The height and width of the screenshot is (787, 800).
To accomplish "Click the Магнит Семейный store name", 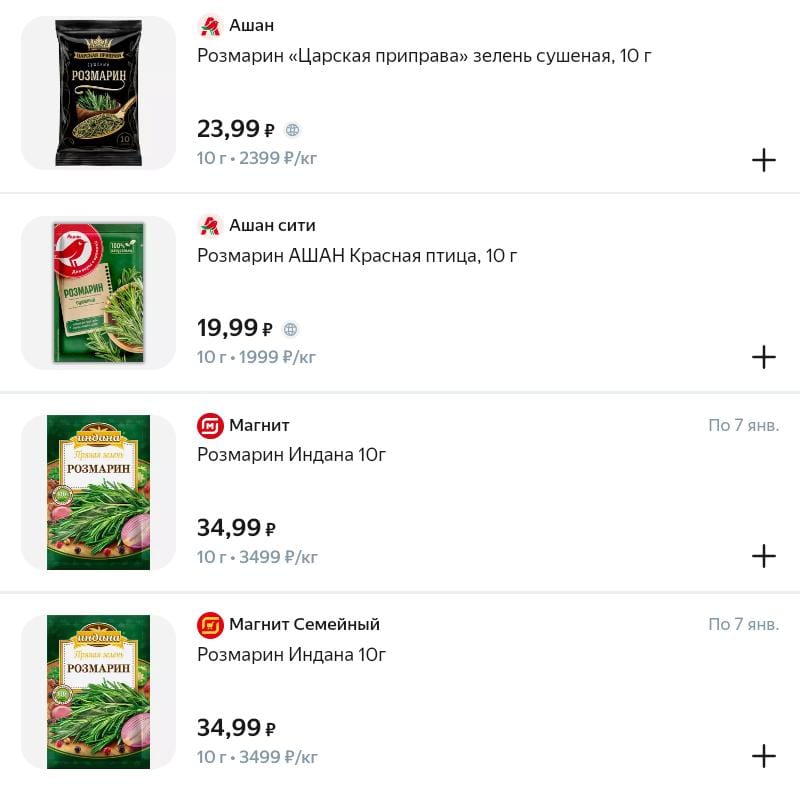I will (x=304, y=625).
